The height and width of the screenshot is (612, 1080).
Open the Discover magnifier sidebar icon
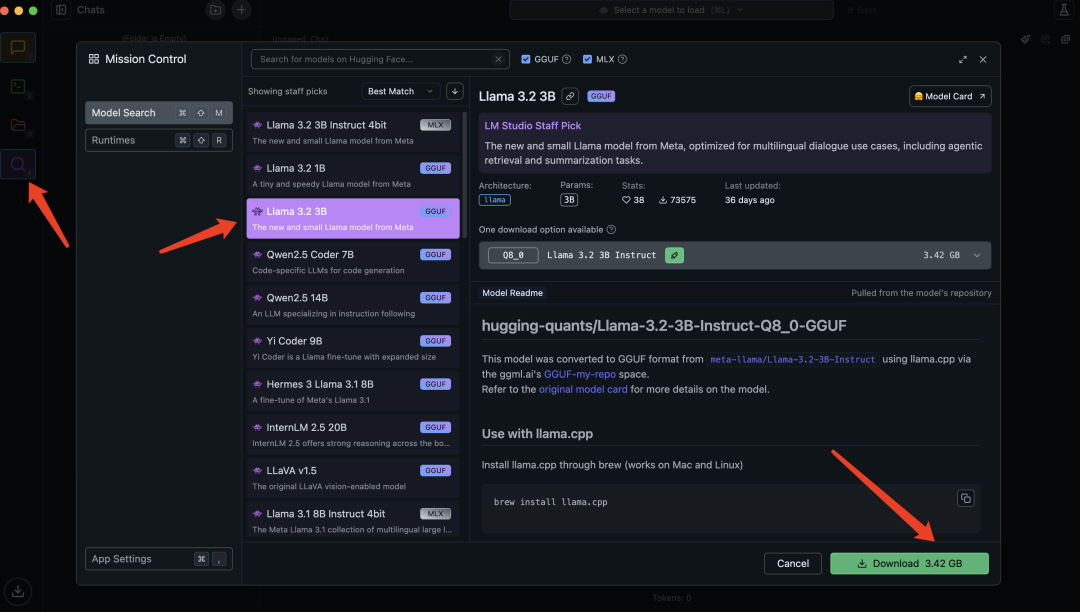pyautogui.click(x=18, y=165)
